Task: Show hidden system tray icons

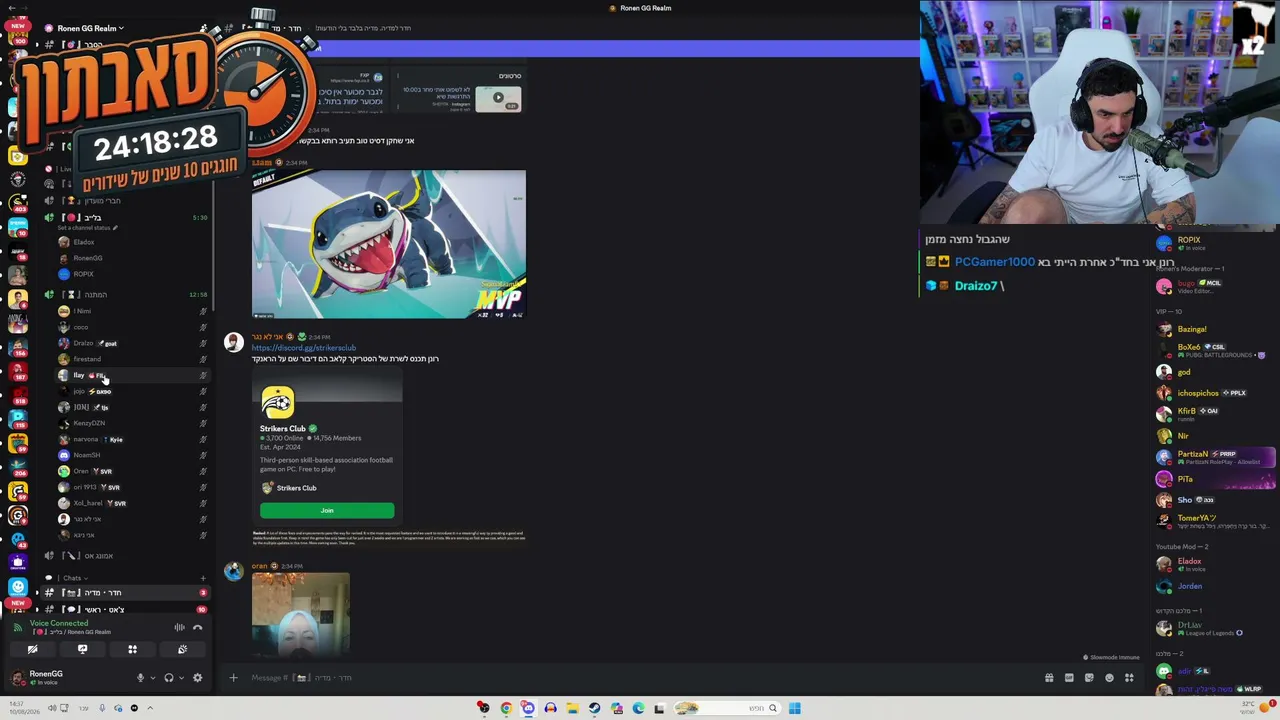Action: pos(150,708)
